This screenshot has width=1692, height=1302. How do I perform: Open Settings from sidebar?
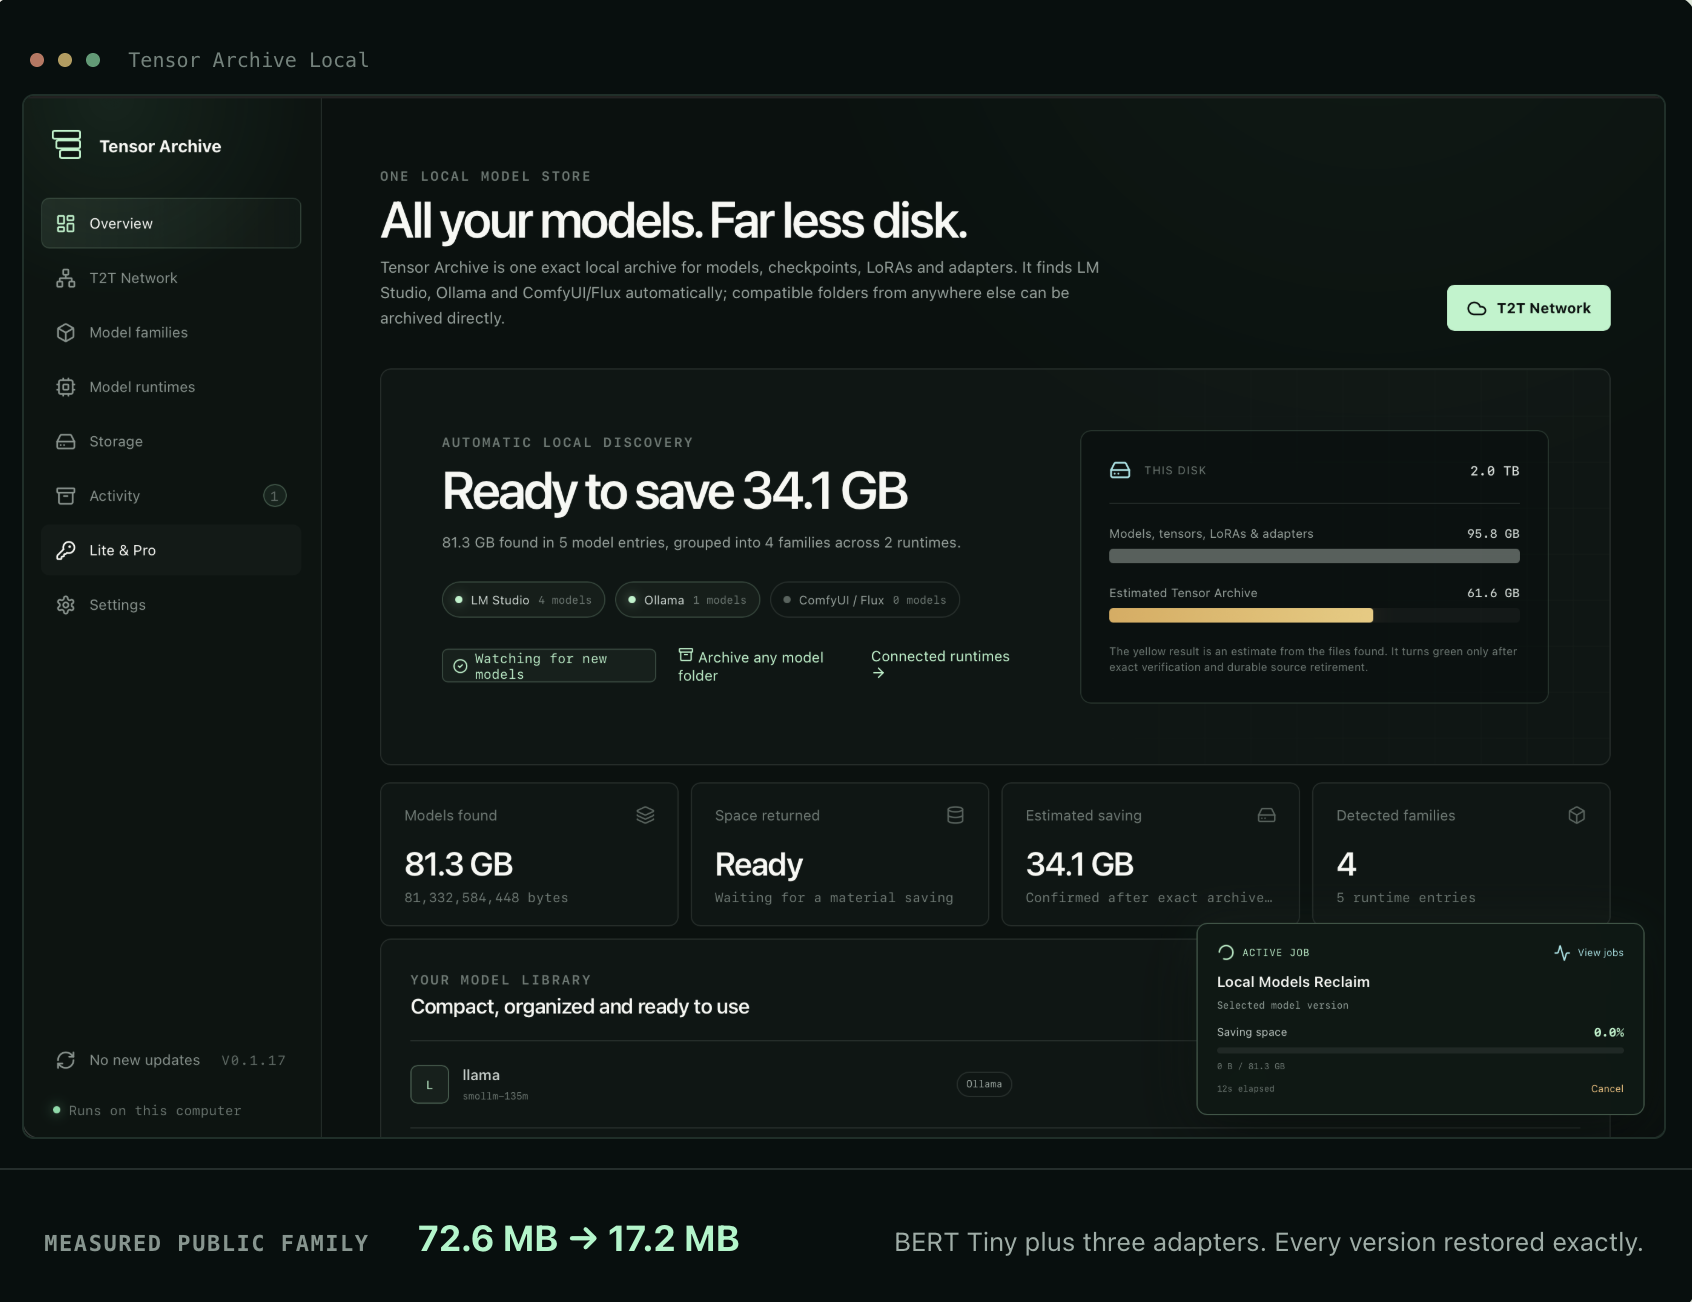pos(171,605)
